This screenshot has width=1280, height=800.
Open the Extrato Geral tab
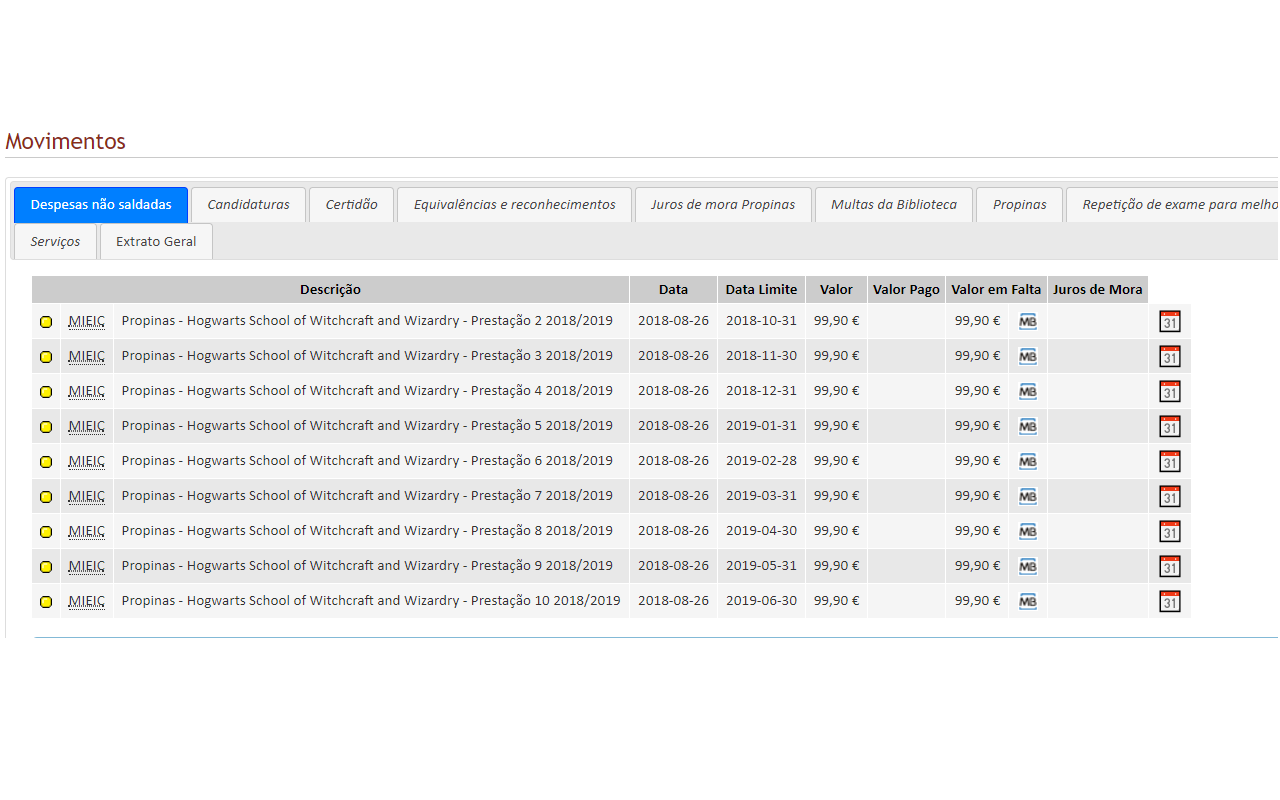tap(157, 242)
